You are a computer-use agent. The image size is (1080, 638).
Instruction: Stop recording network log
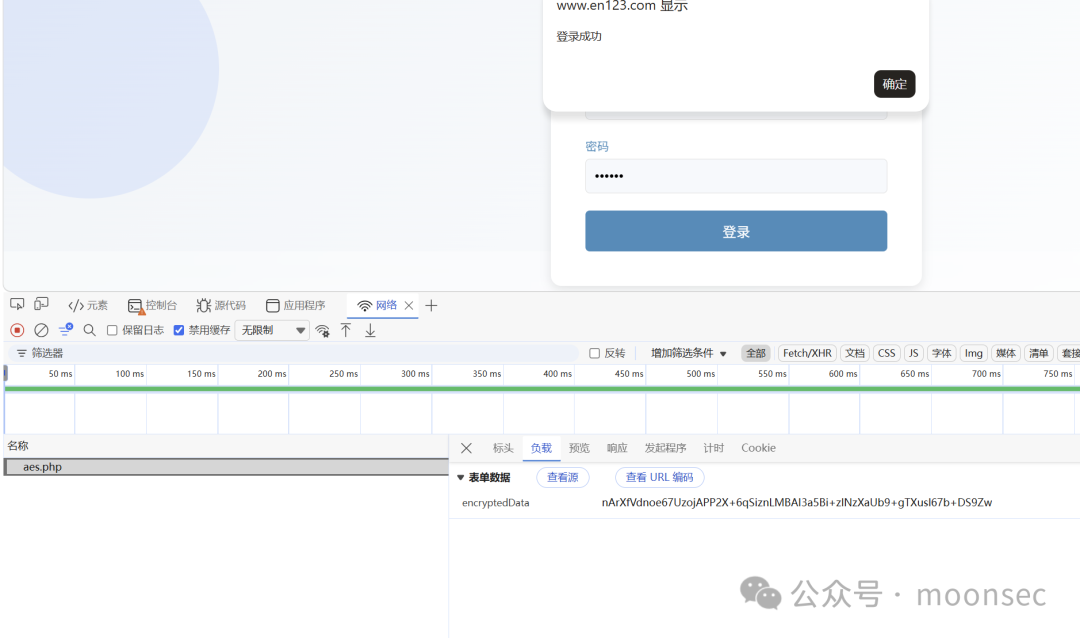click(x=17, y=330)
